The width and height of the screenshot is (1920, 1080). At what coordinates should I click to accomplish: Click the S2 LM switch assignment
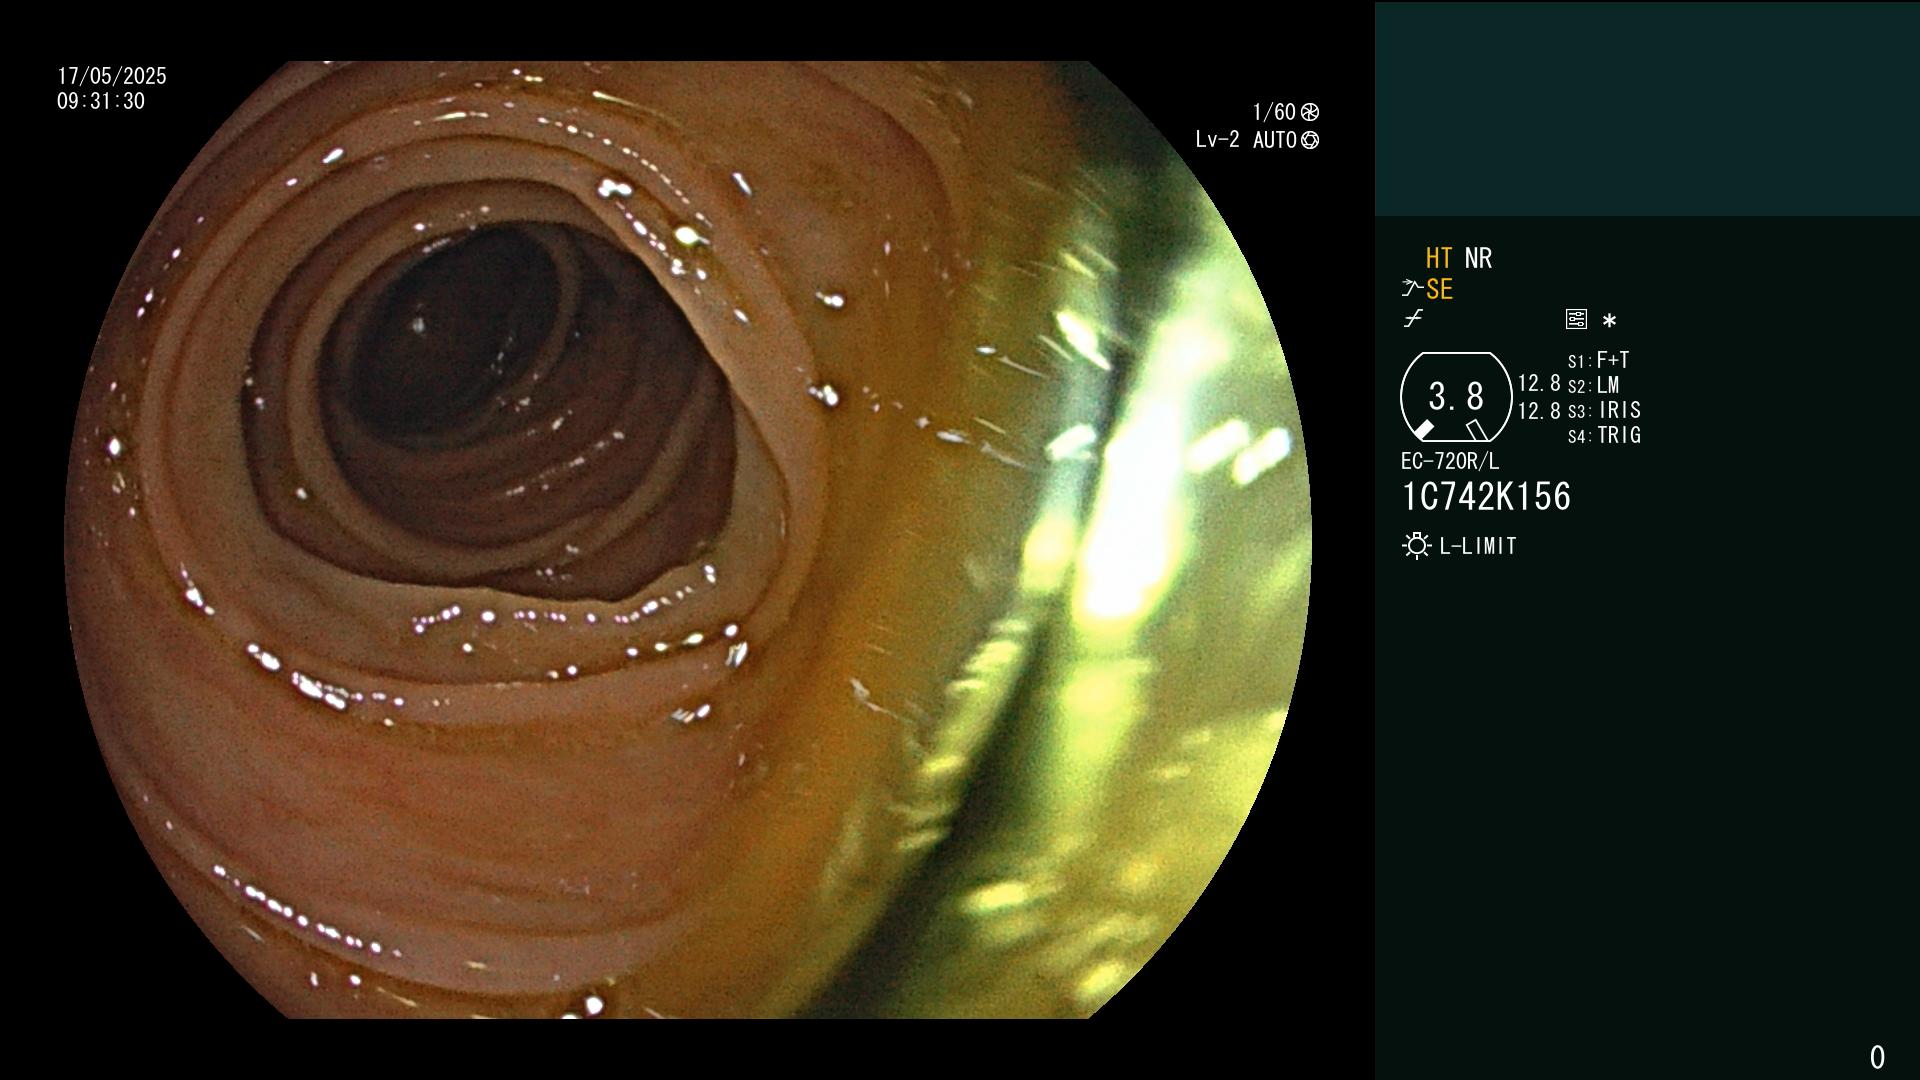click(1594, 385)
